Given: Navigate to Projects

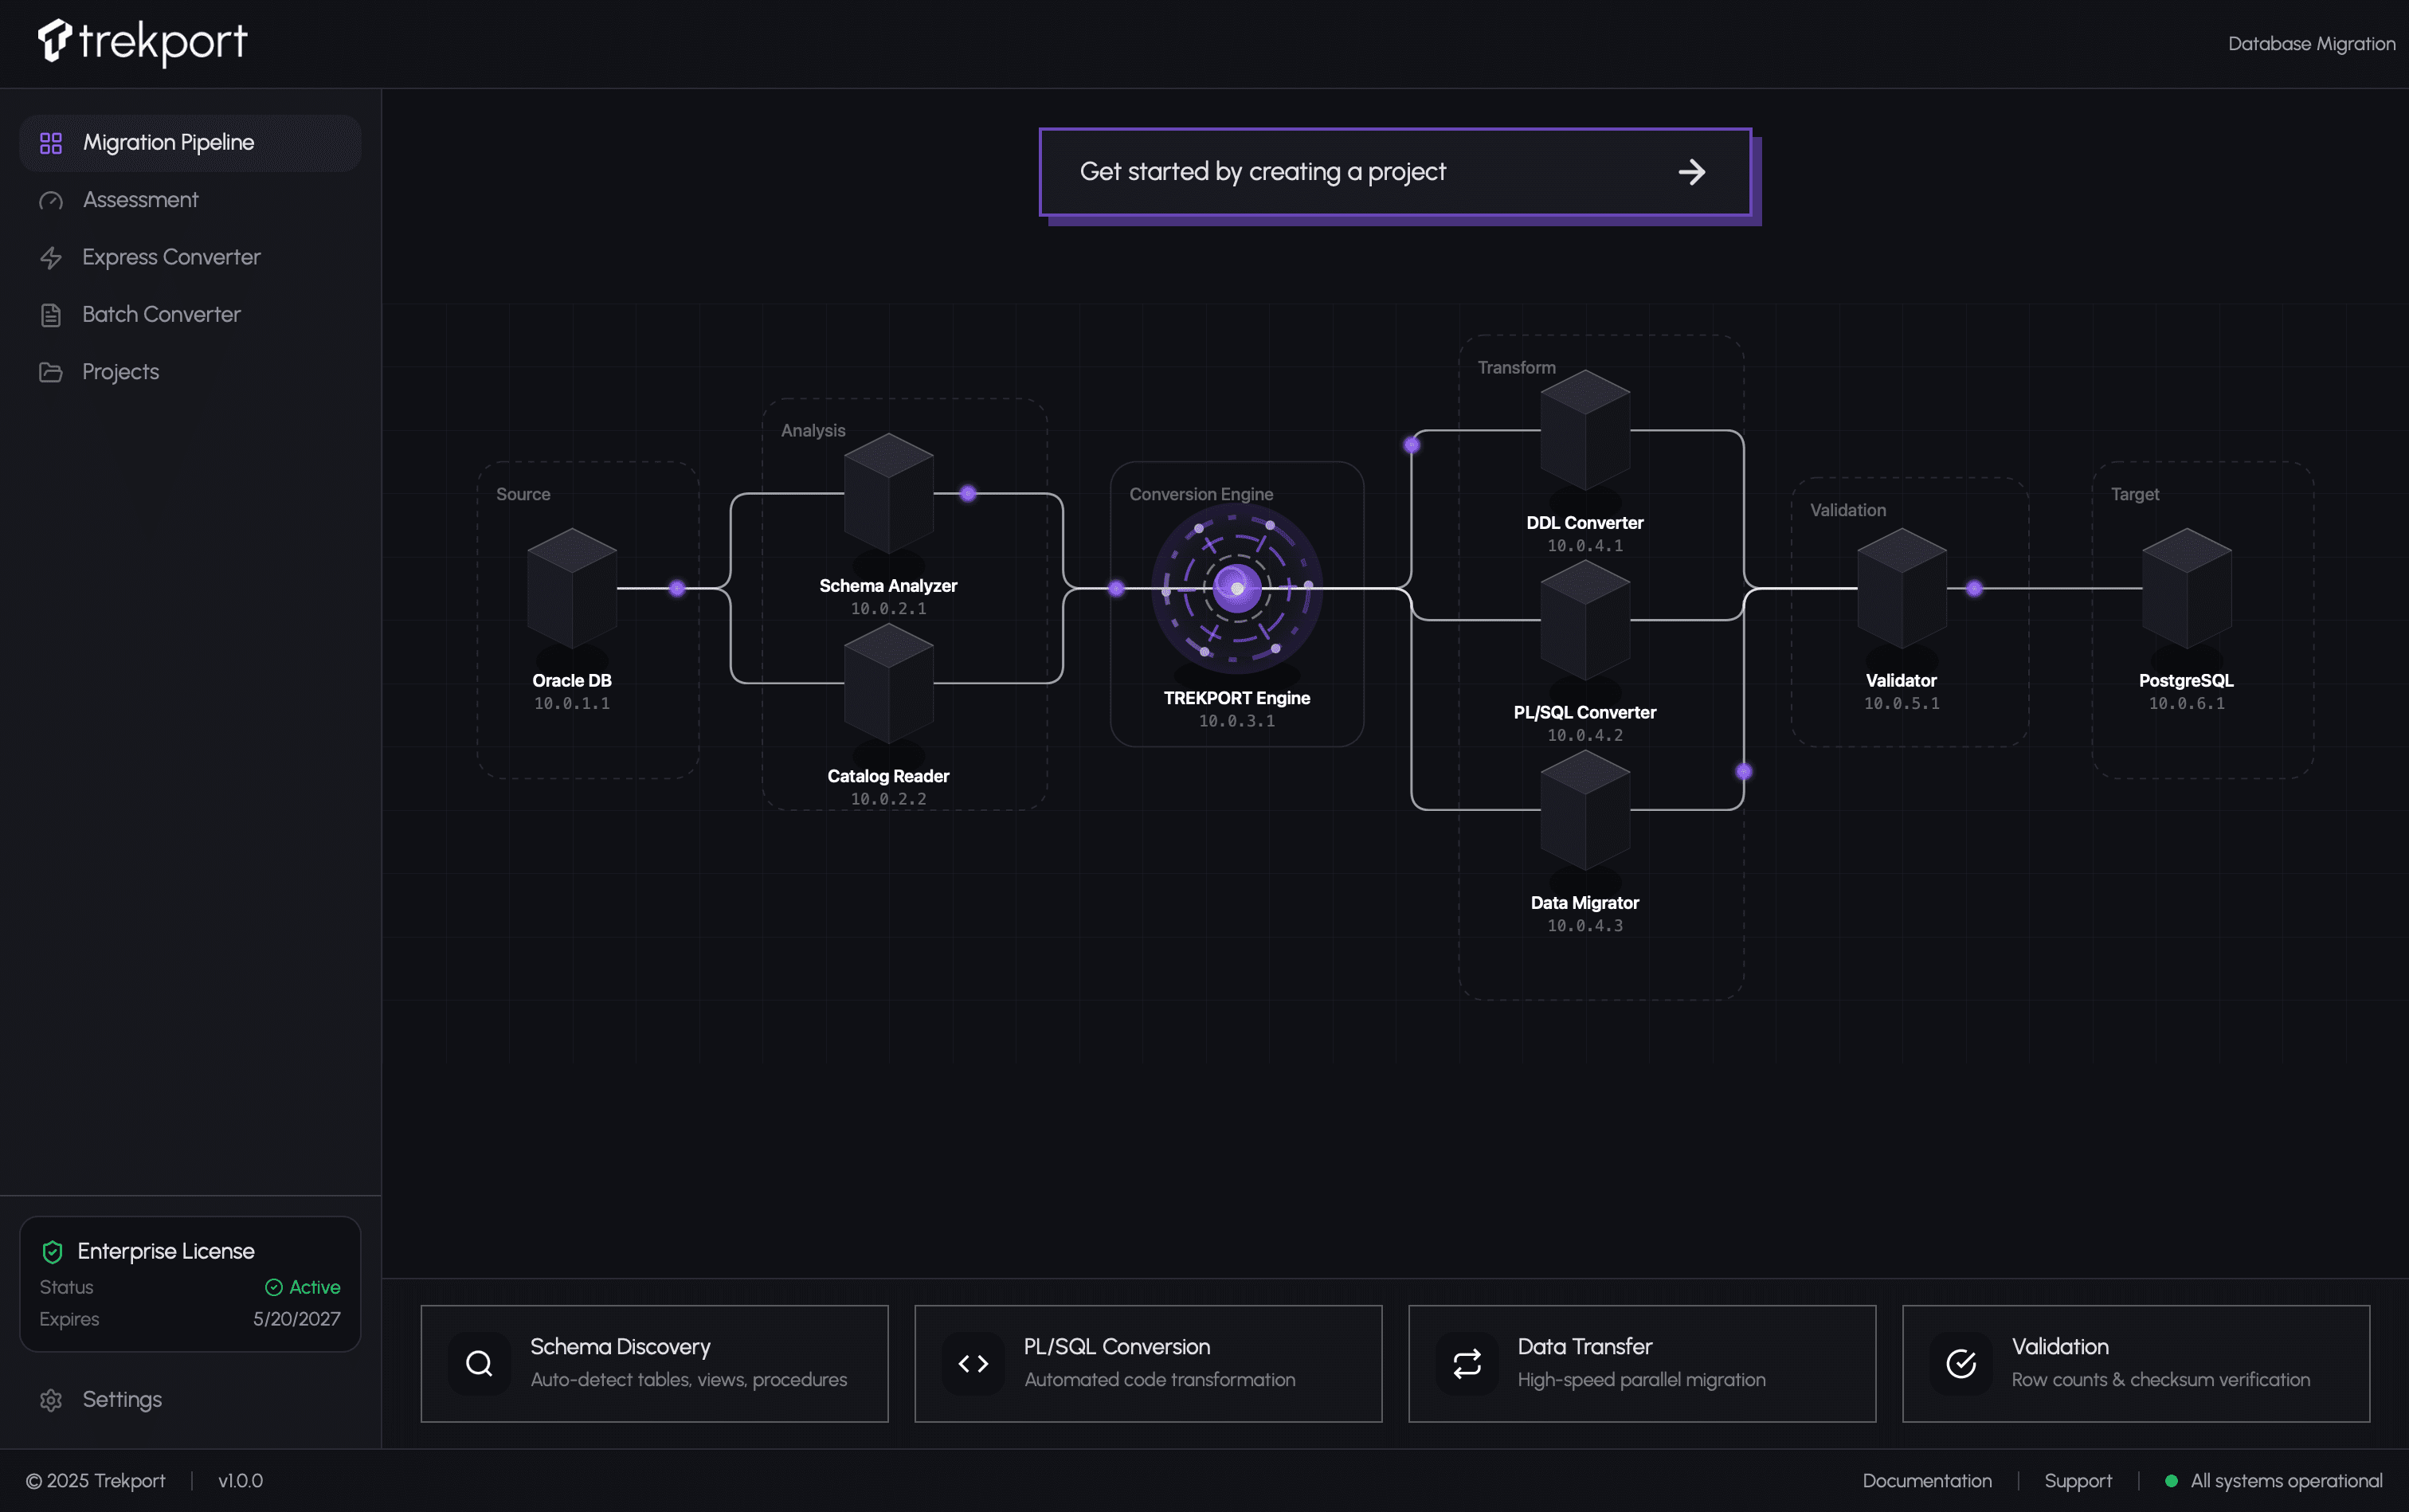Looking at the screenshot, I should (190, 372).
